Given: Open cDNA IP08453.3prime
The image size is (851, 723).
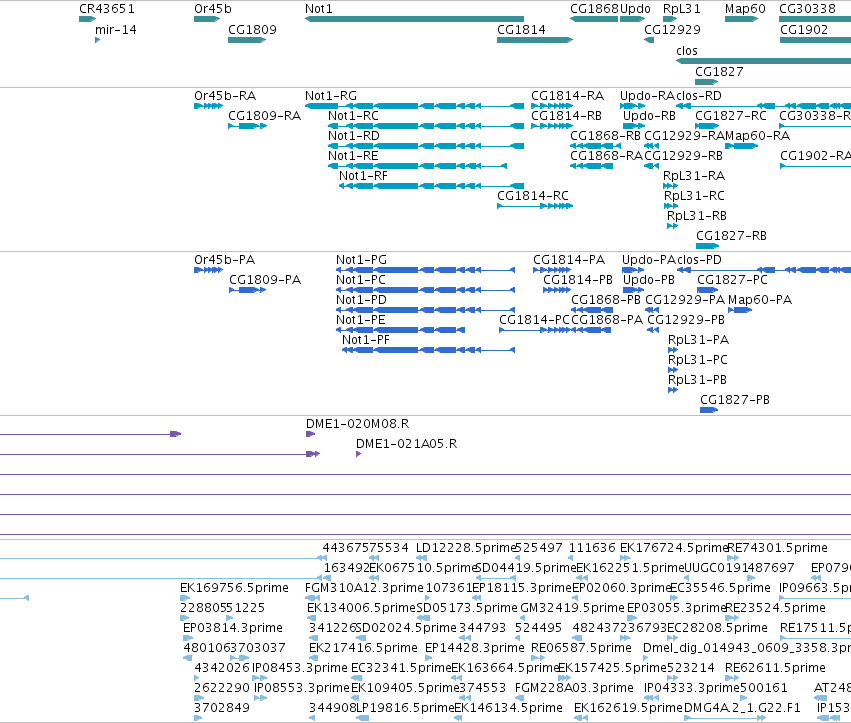Looking at the screenshot, I should (x=259, y=678).
